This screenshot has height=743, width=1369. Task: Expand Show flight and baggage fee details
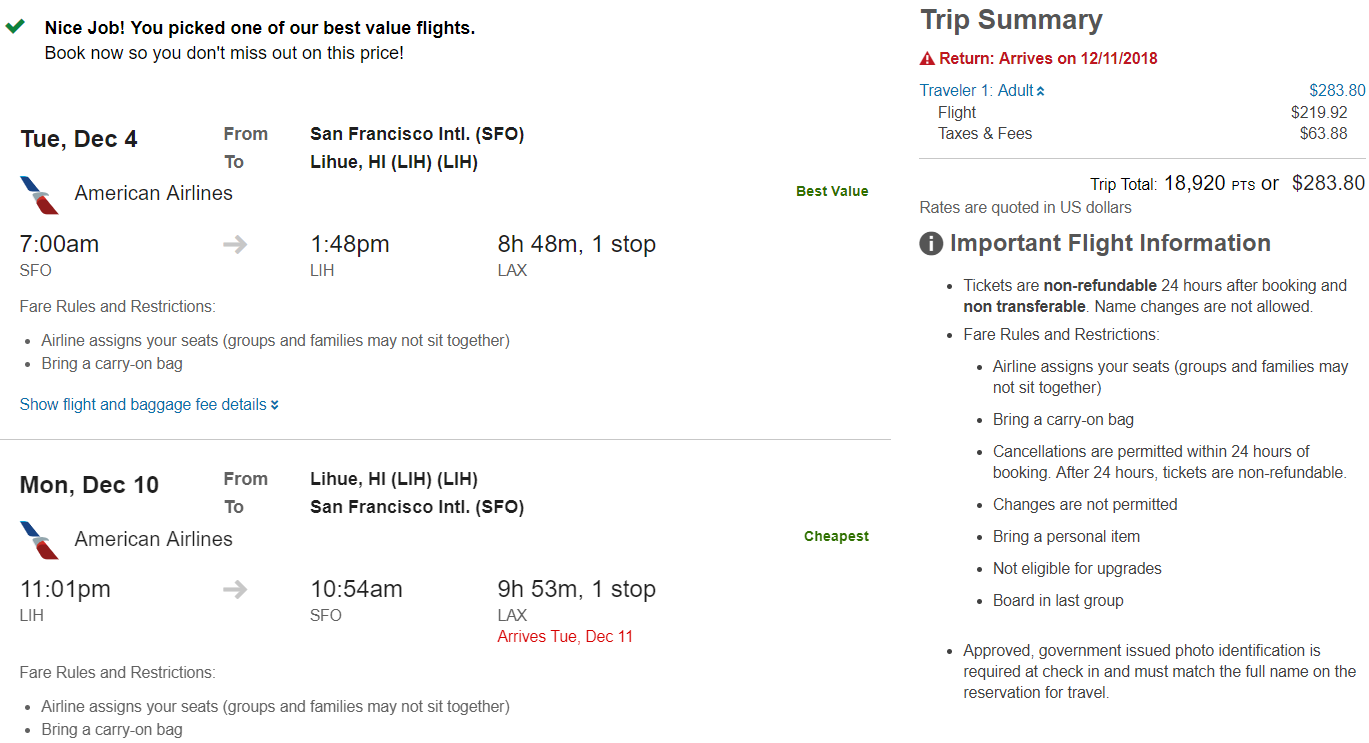(x=143, y=405)
